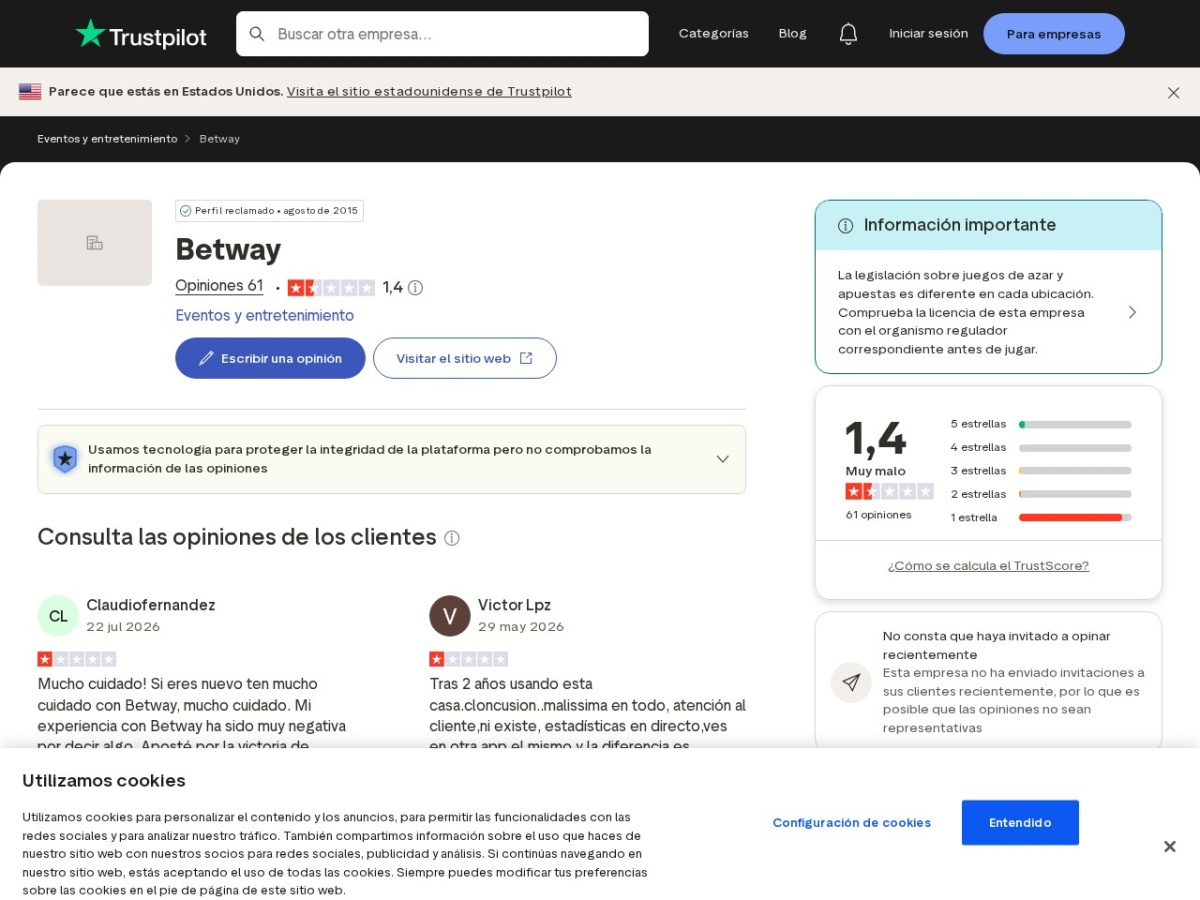Click ¿Cómo se calcula el TrustScore? link

[988, 566]
